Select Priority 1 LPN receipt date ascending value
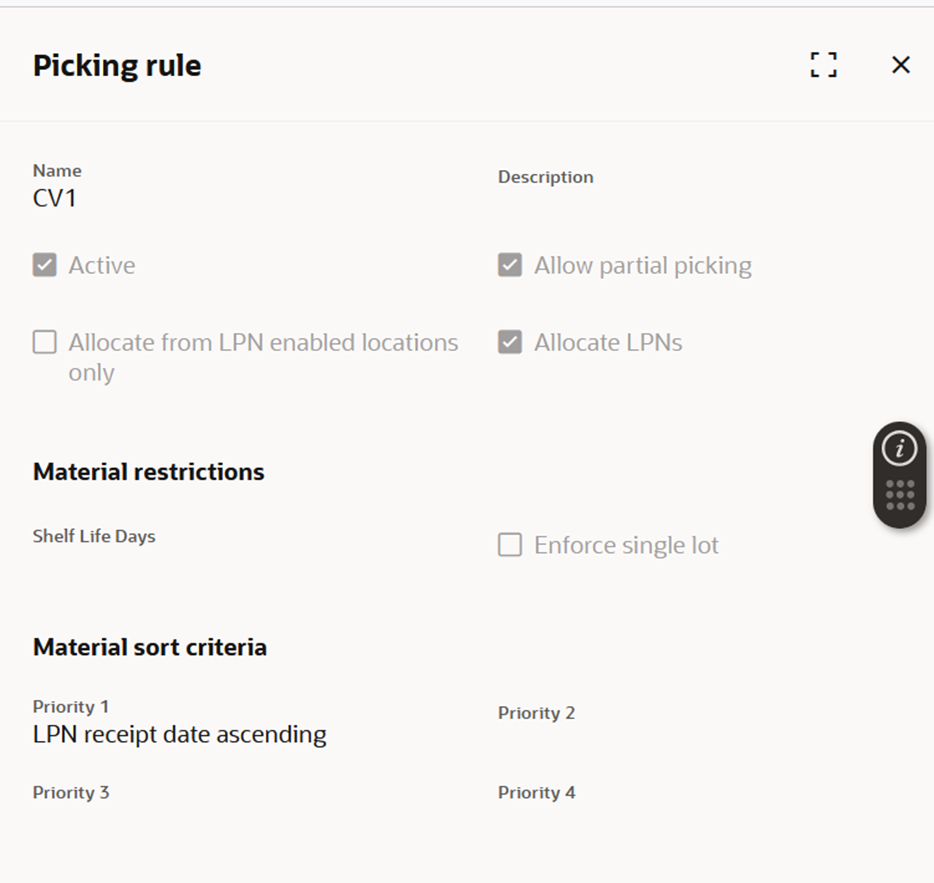Viewport: 934px width, 883px height. coord(180,735)
